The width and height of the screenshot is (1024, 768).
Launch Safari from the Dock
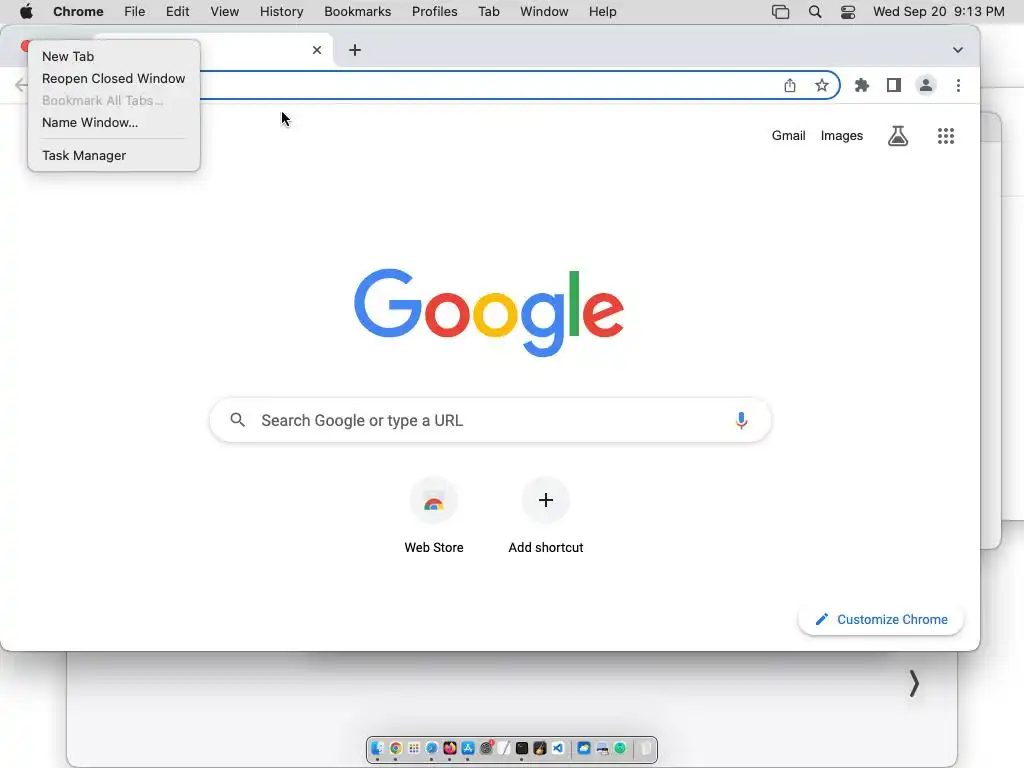click(432, 748)
